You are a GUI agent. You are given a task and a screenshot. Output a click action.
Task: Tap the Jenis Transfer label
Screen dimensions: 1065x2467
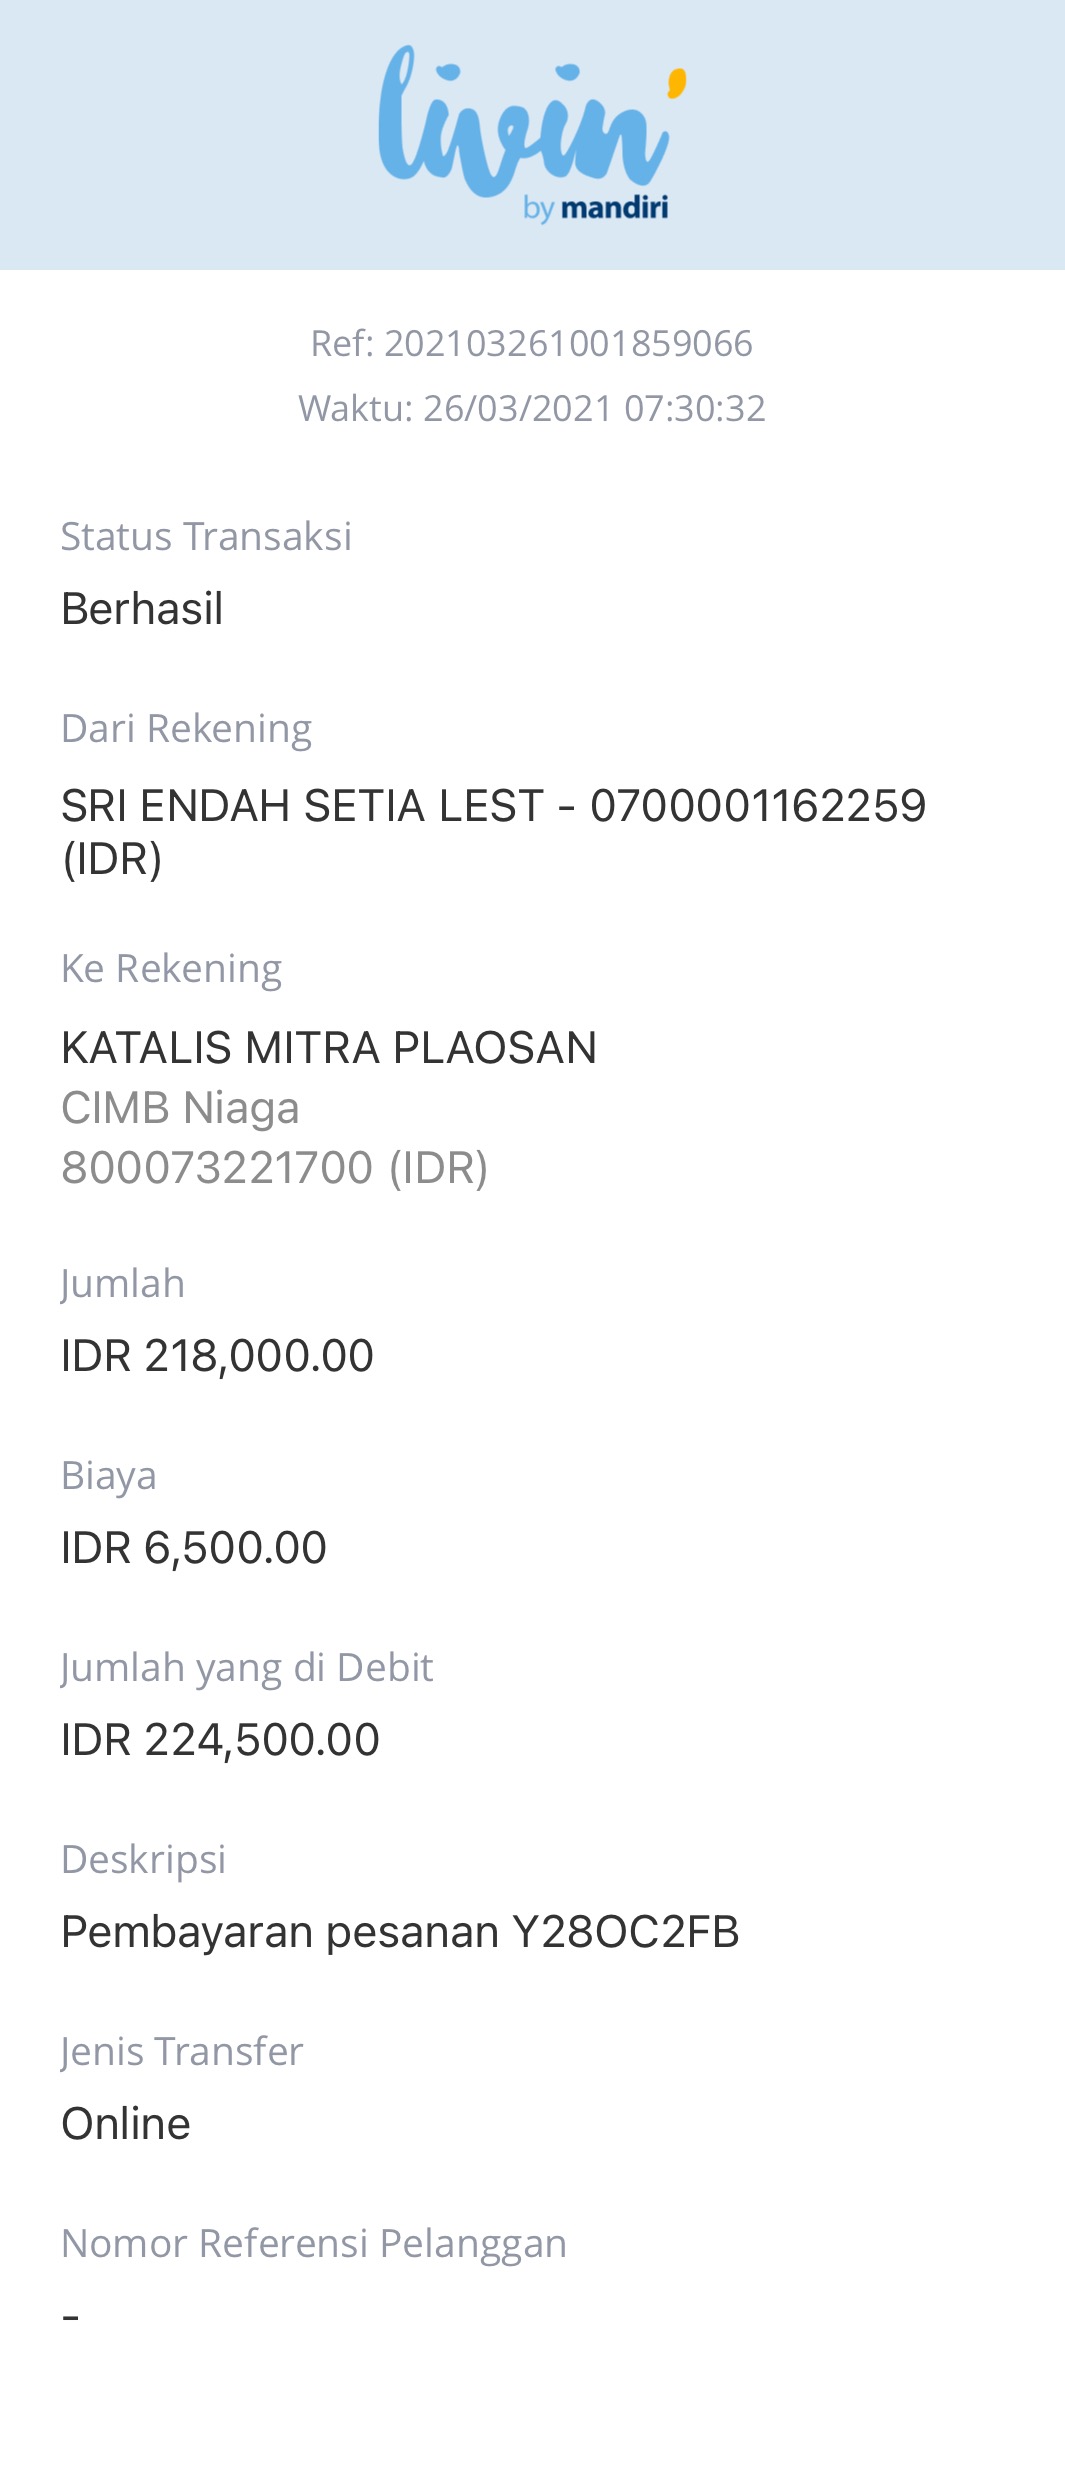coord(182,2052)
